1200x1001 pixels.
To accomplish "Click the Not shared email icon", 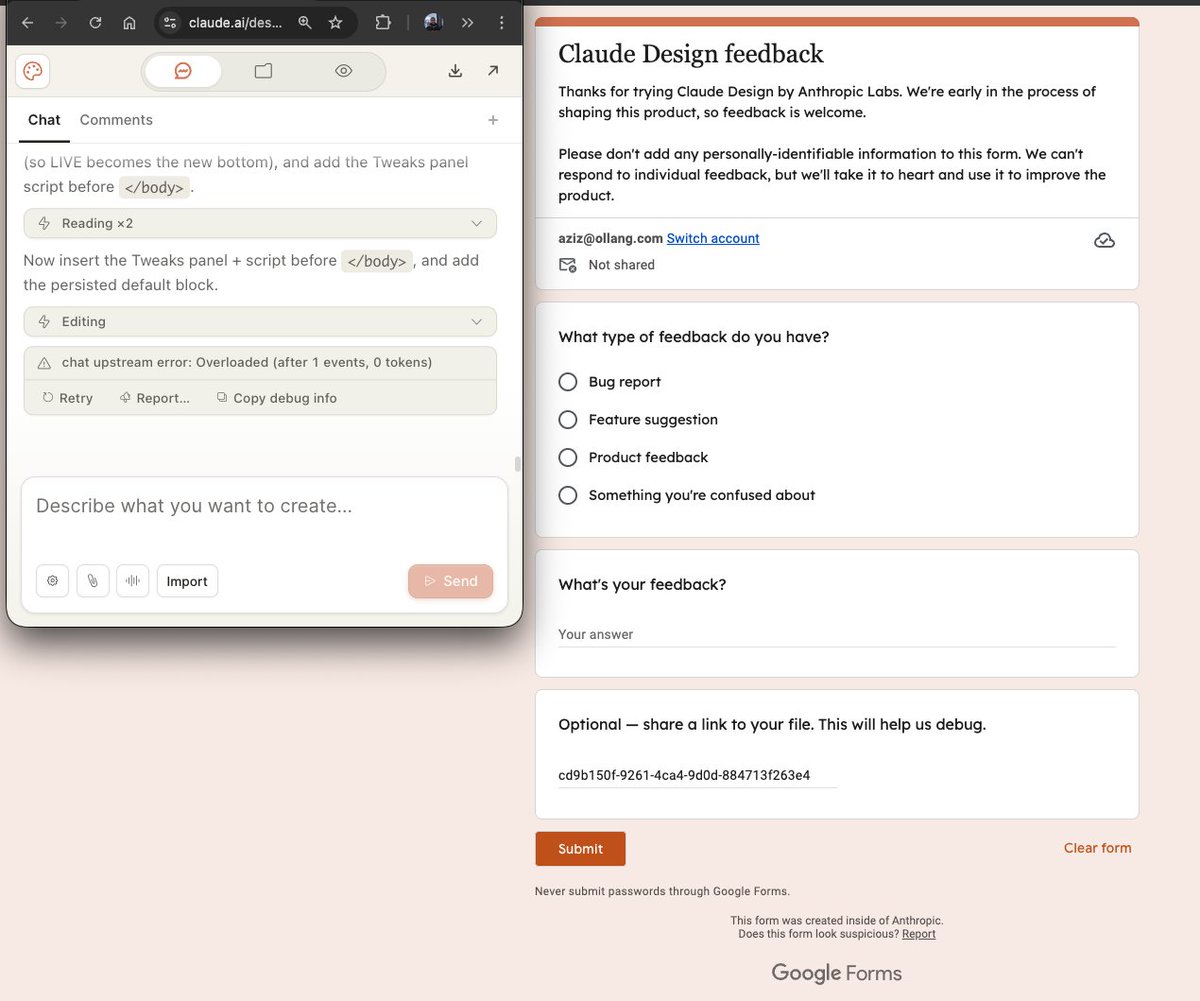I will tap(567, 265).
